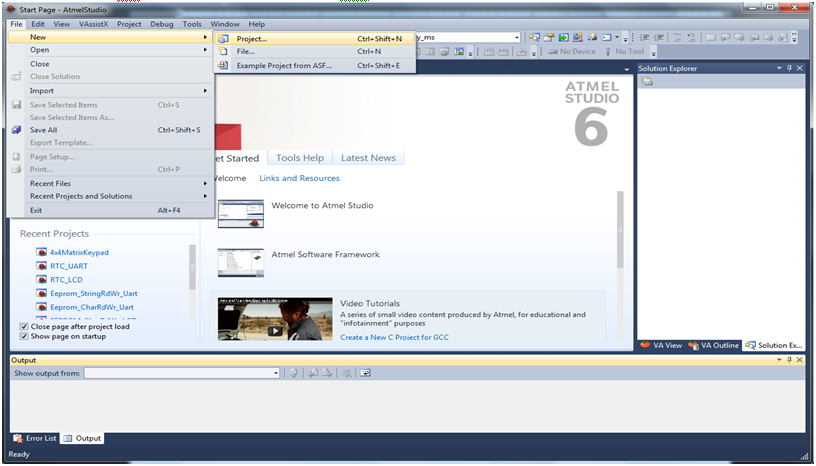Pin the Solution Explorer panel
This screenshot has height=466, width=816.
click(789, 68)
